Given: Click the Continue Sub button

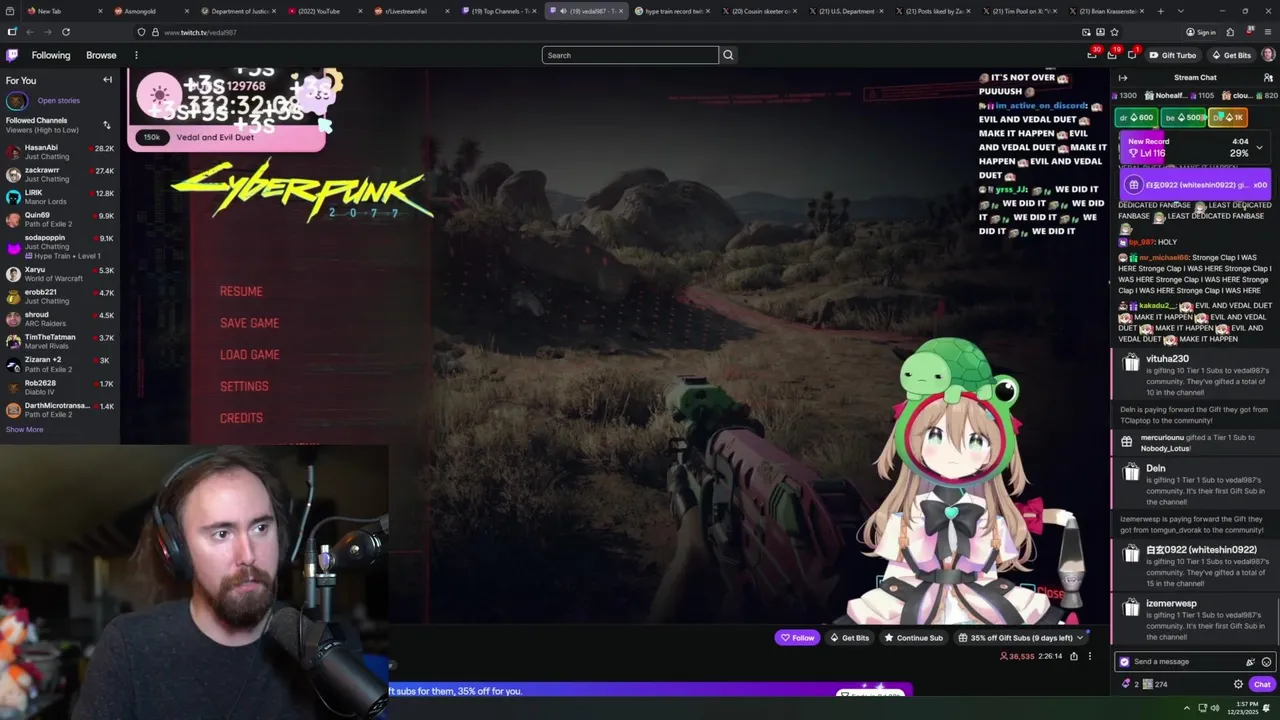Looking at the screenshot, I should pyautogui.click(x=914, y=638).
